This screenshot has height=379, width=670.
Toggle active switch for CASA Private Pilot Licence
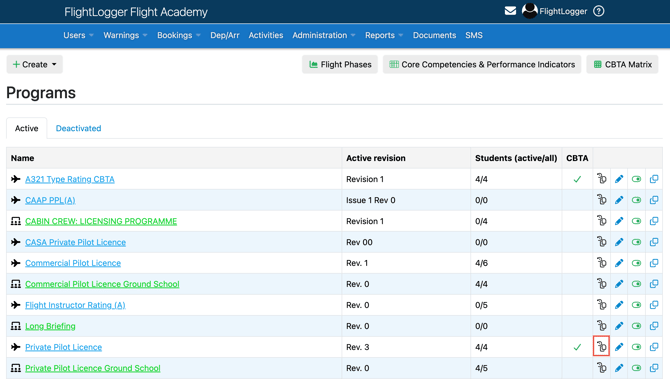click(636, 242)
